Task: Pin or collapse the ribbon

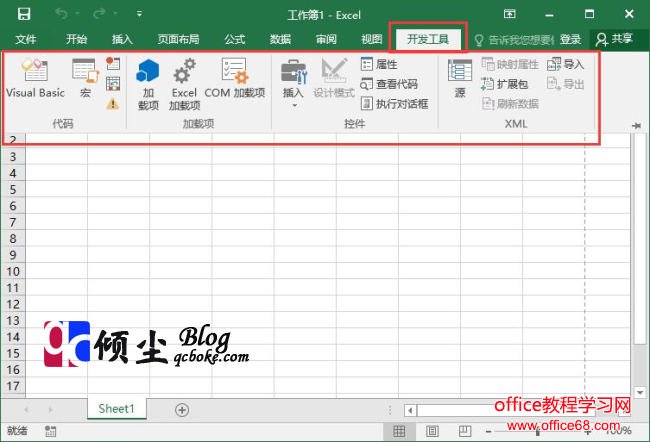Action: (637, 126)
